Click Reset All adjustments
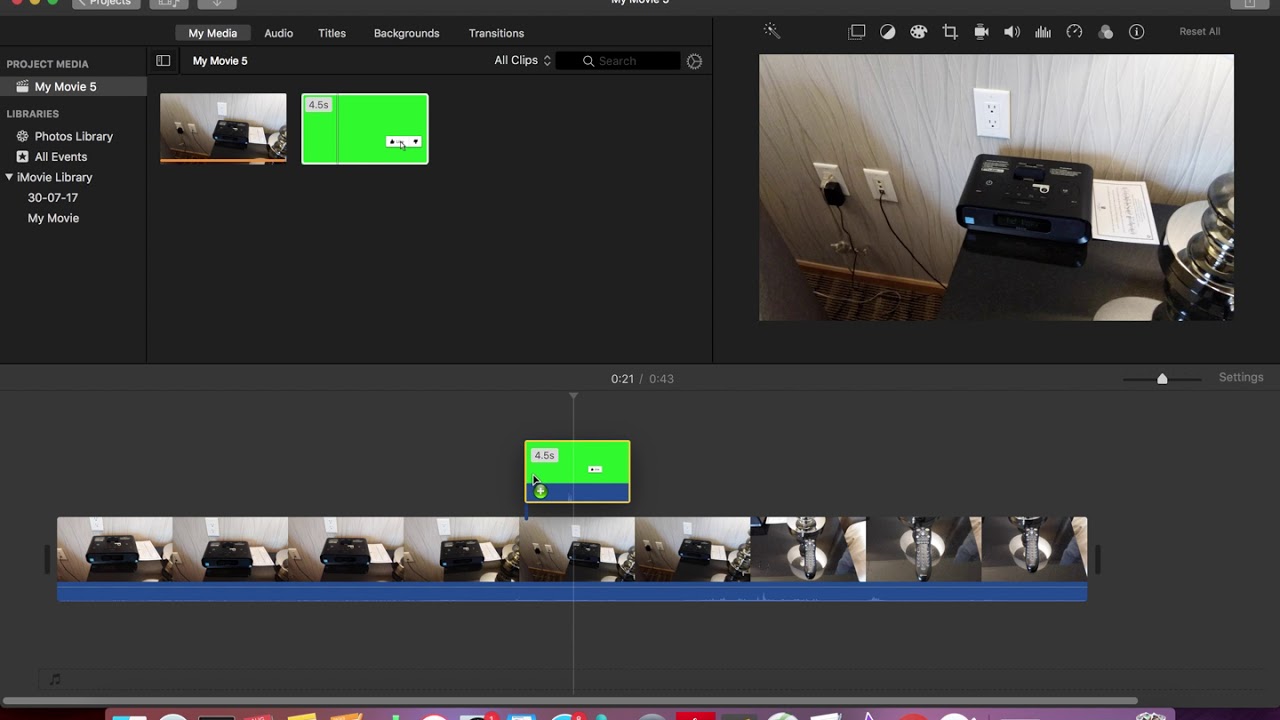 (1199, 32)
